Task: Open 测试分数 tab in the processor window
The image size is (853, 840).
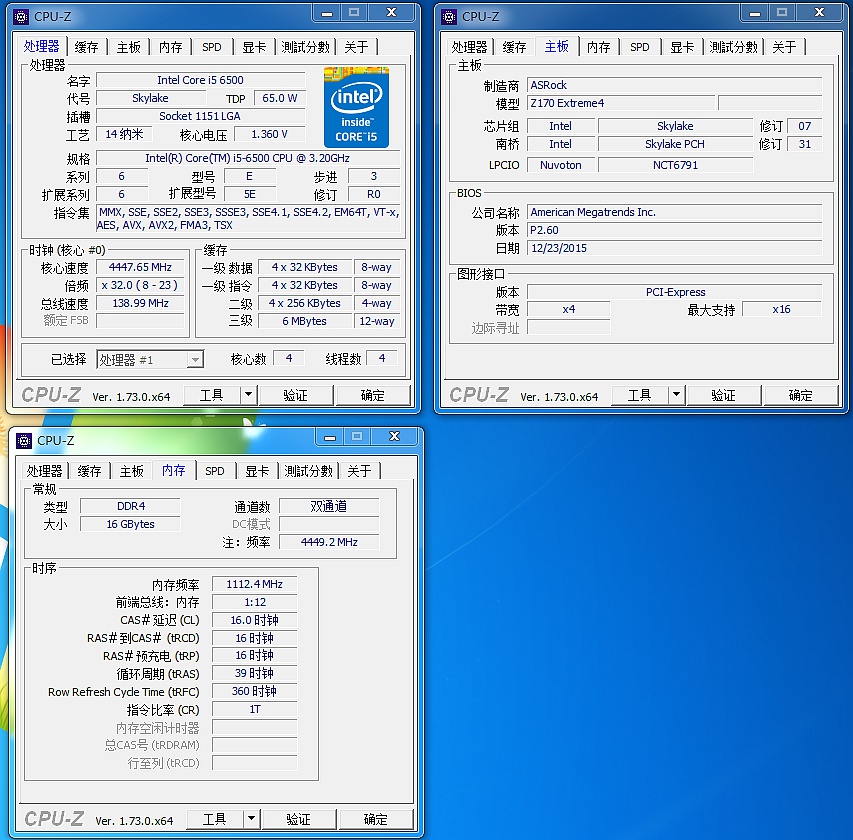Action: click(306, 47)
